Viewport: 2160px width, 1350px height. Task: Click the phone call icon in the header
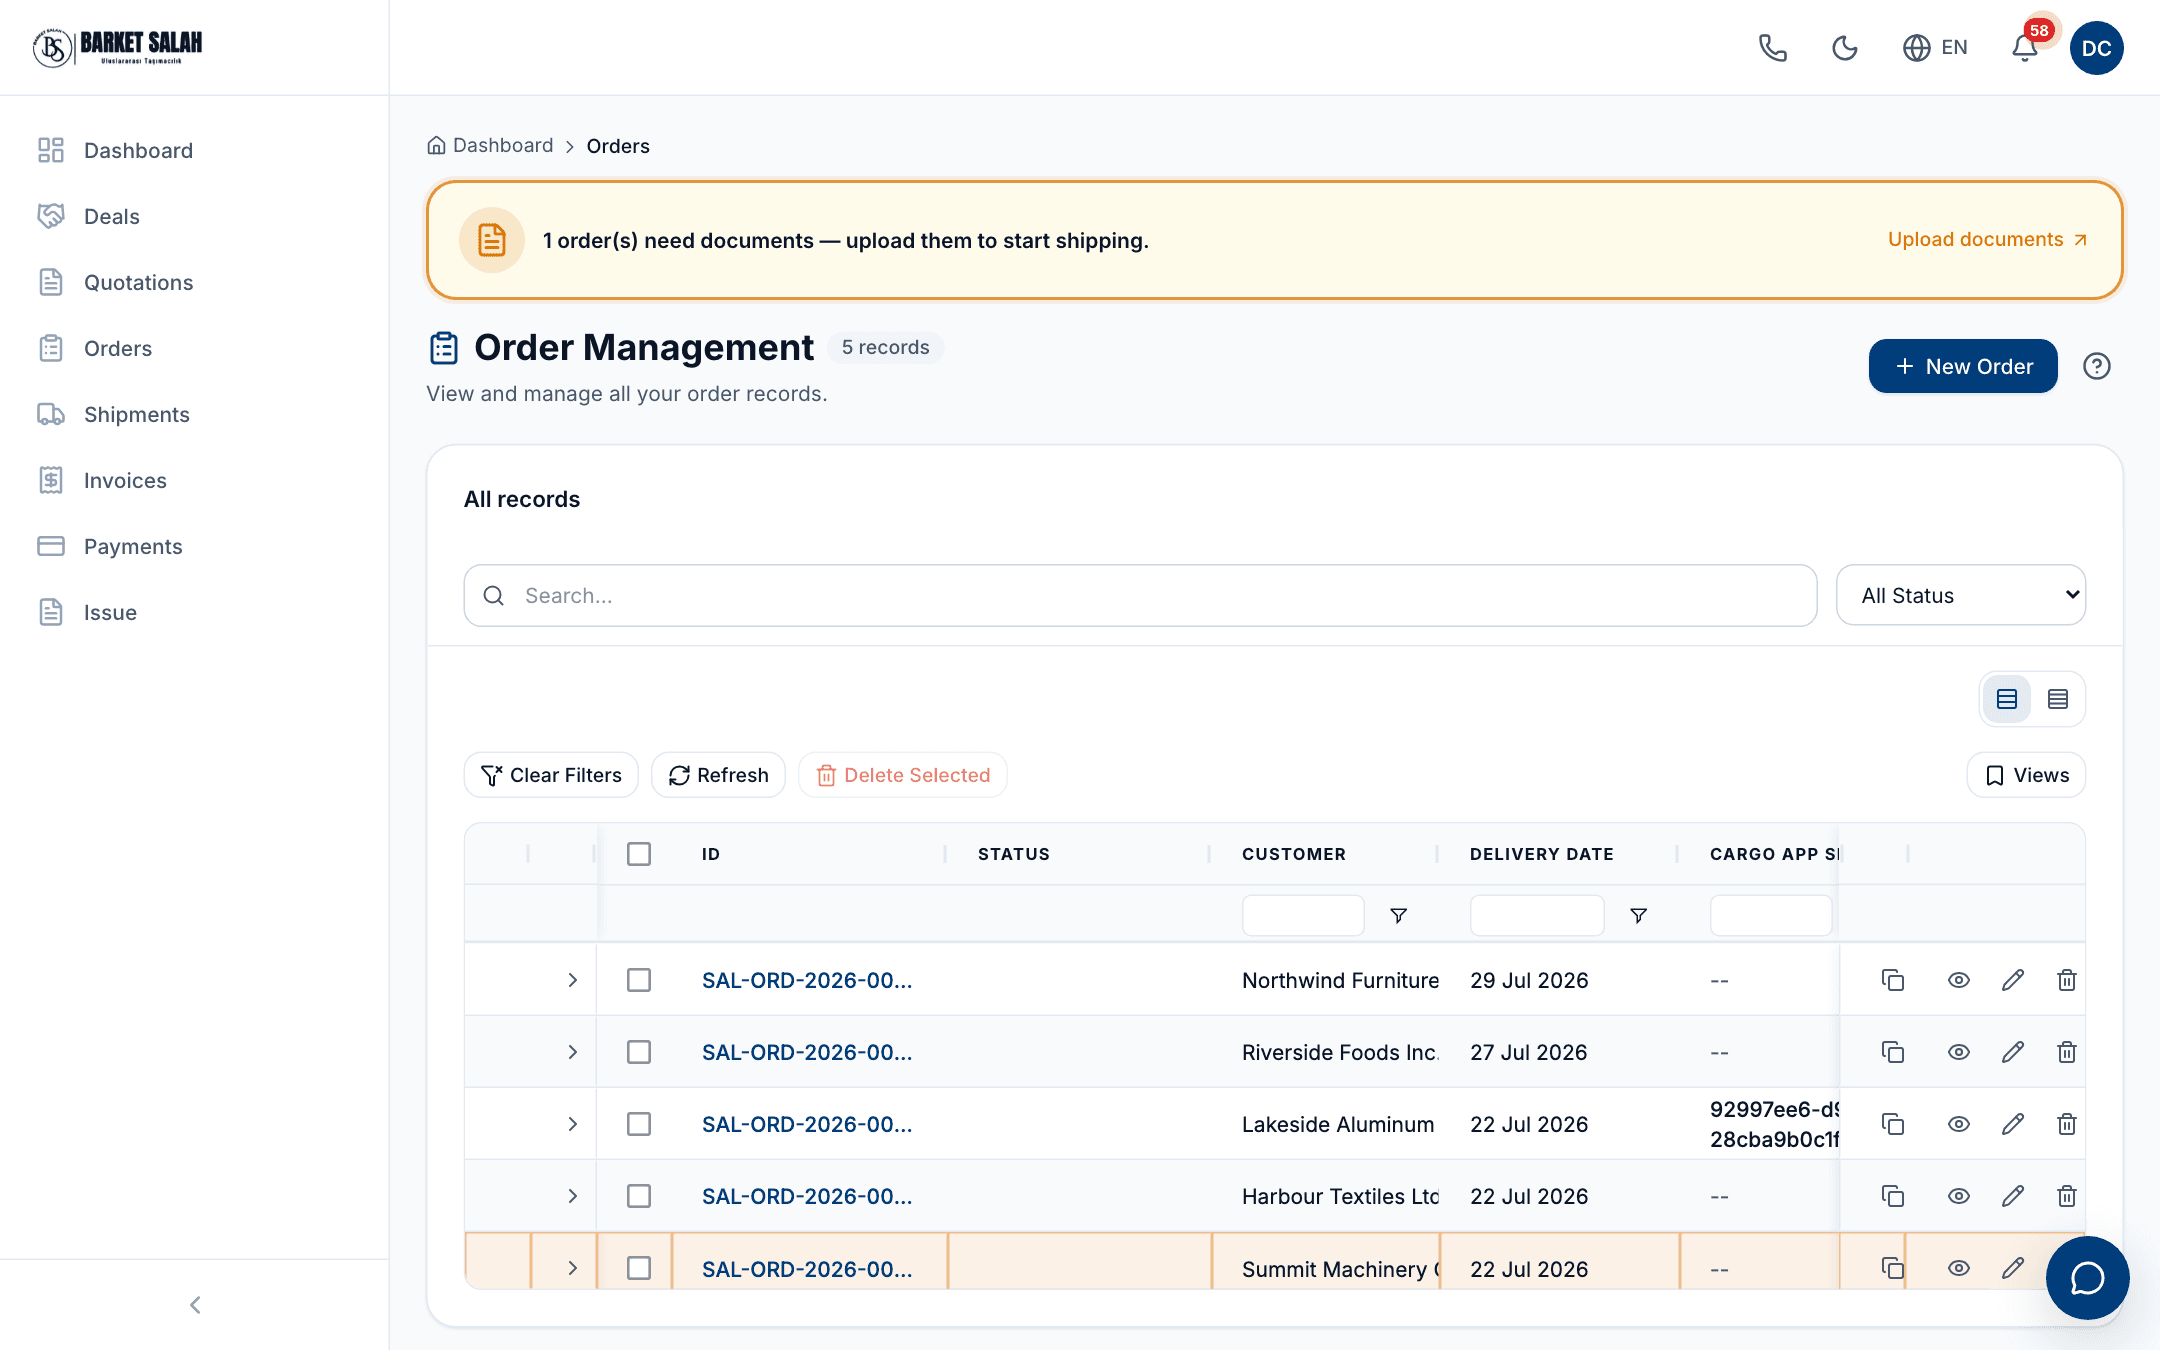(x=1772, y=48)
